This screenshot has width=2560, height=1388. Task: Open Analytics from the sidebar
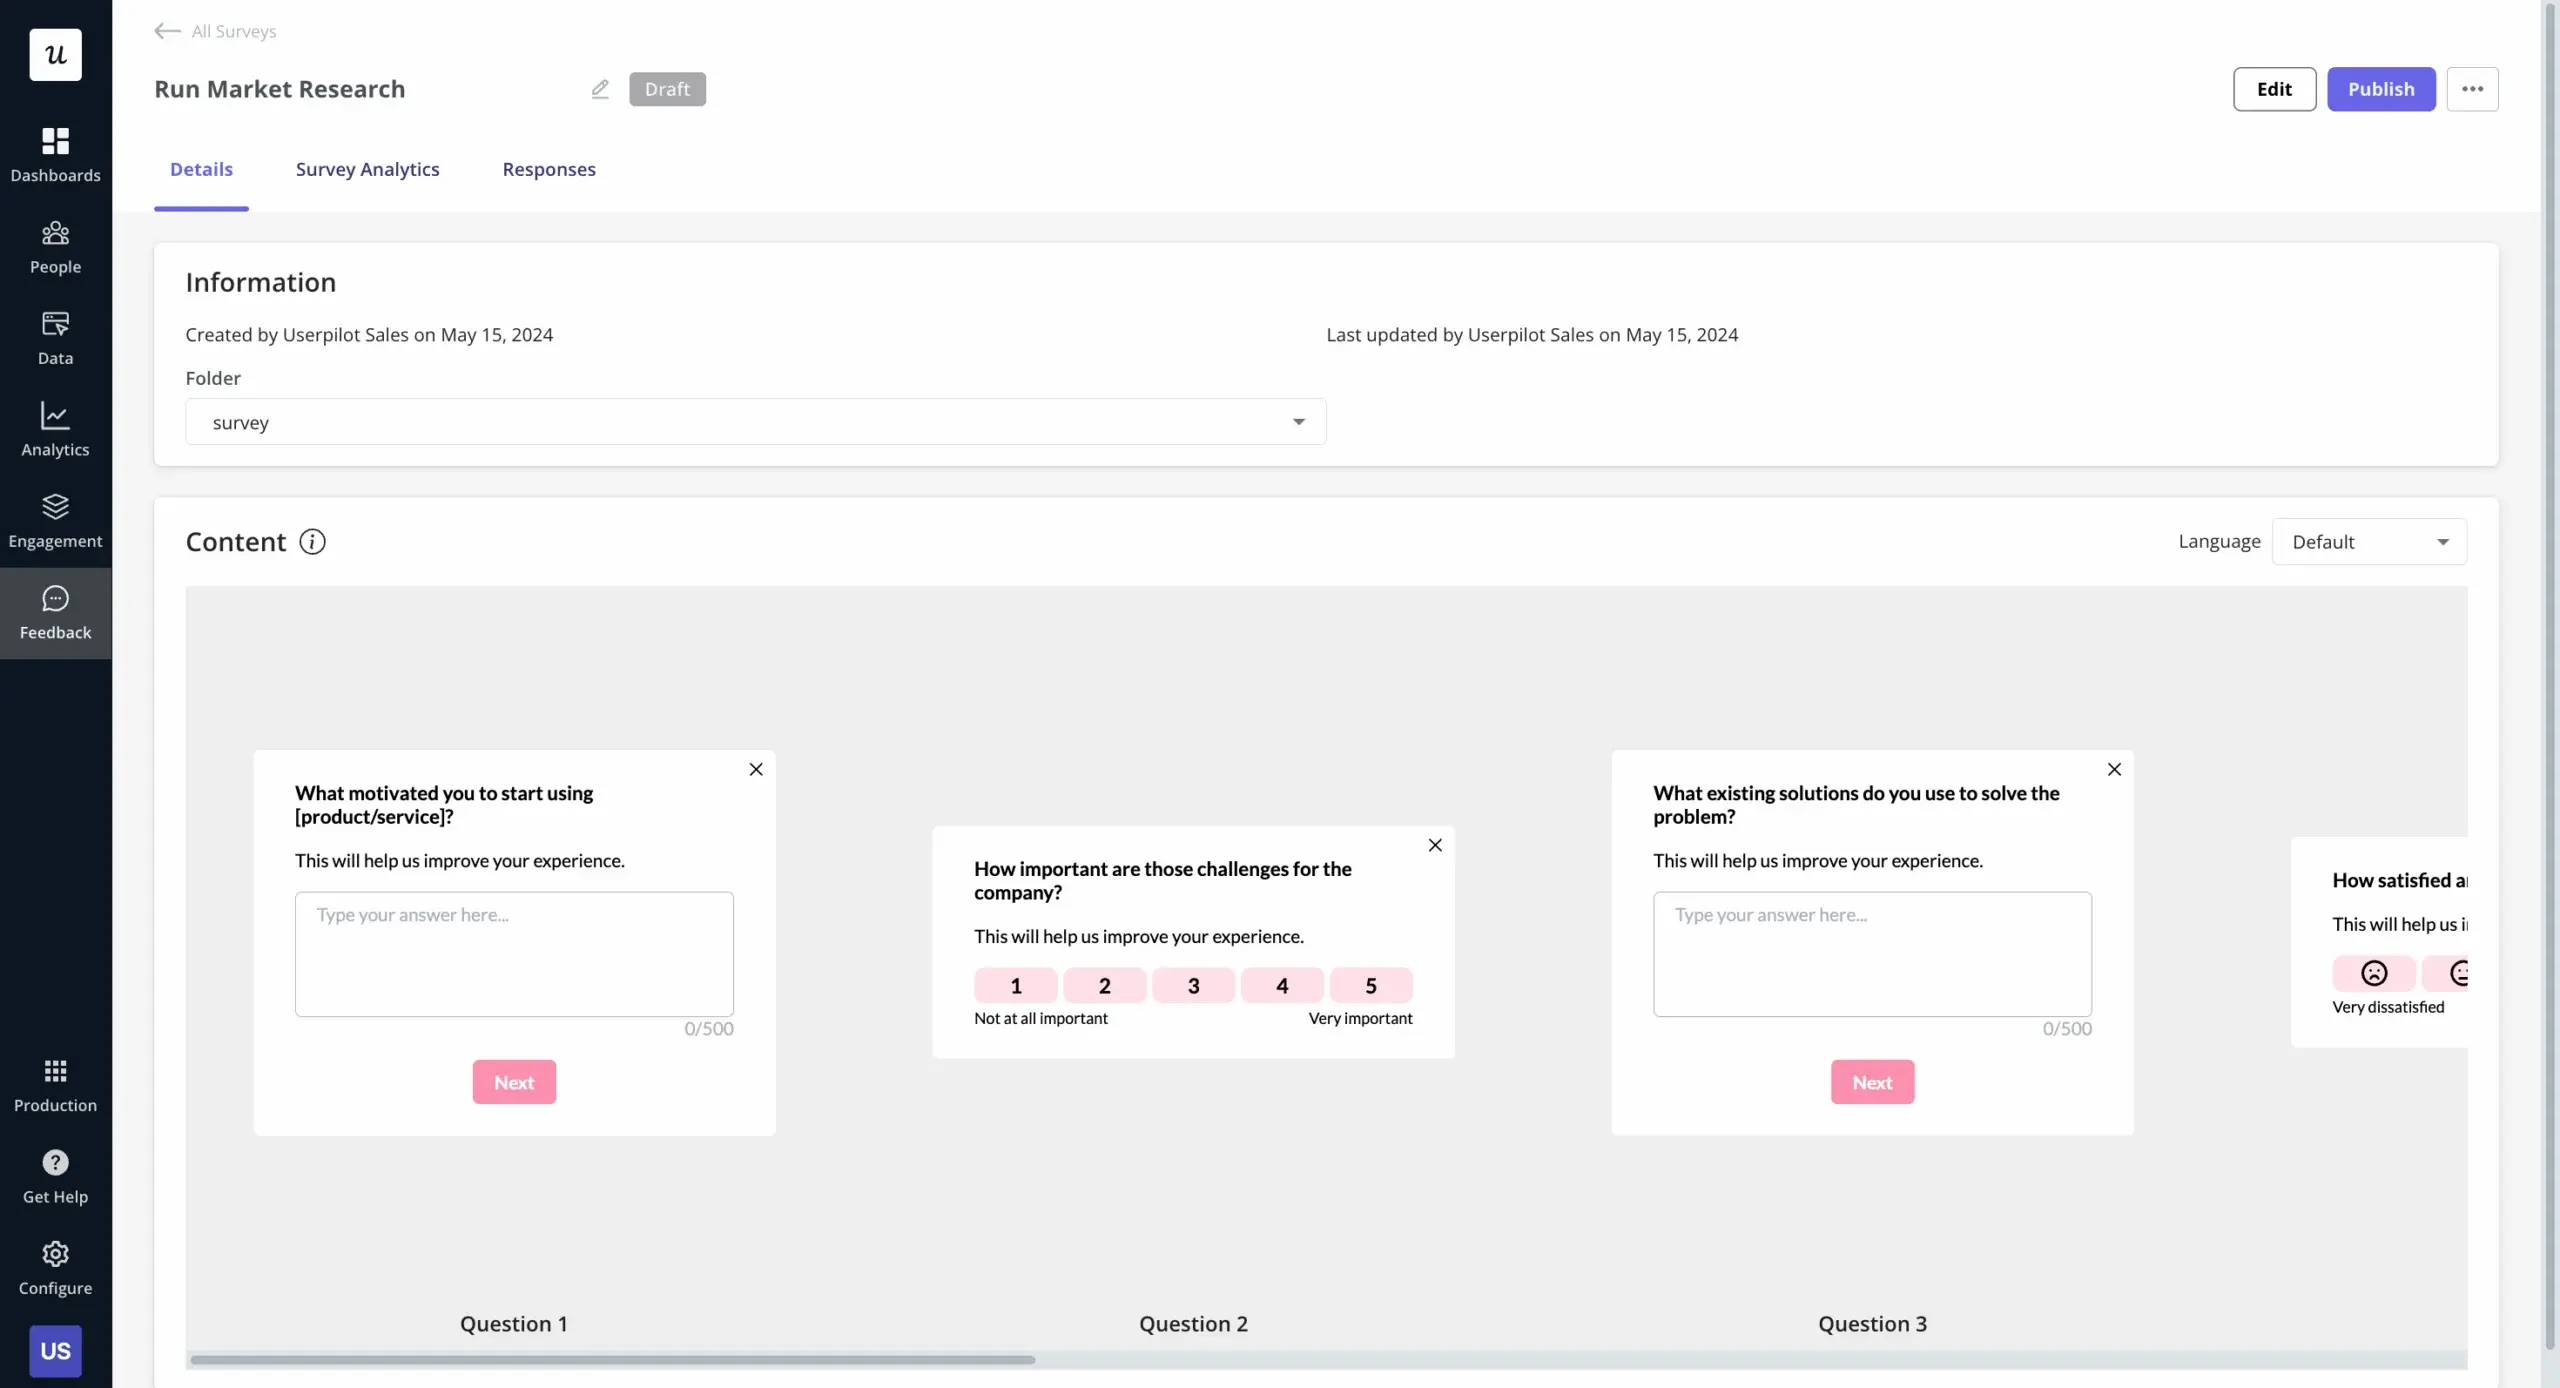pos(55,430)
